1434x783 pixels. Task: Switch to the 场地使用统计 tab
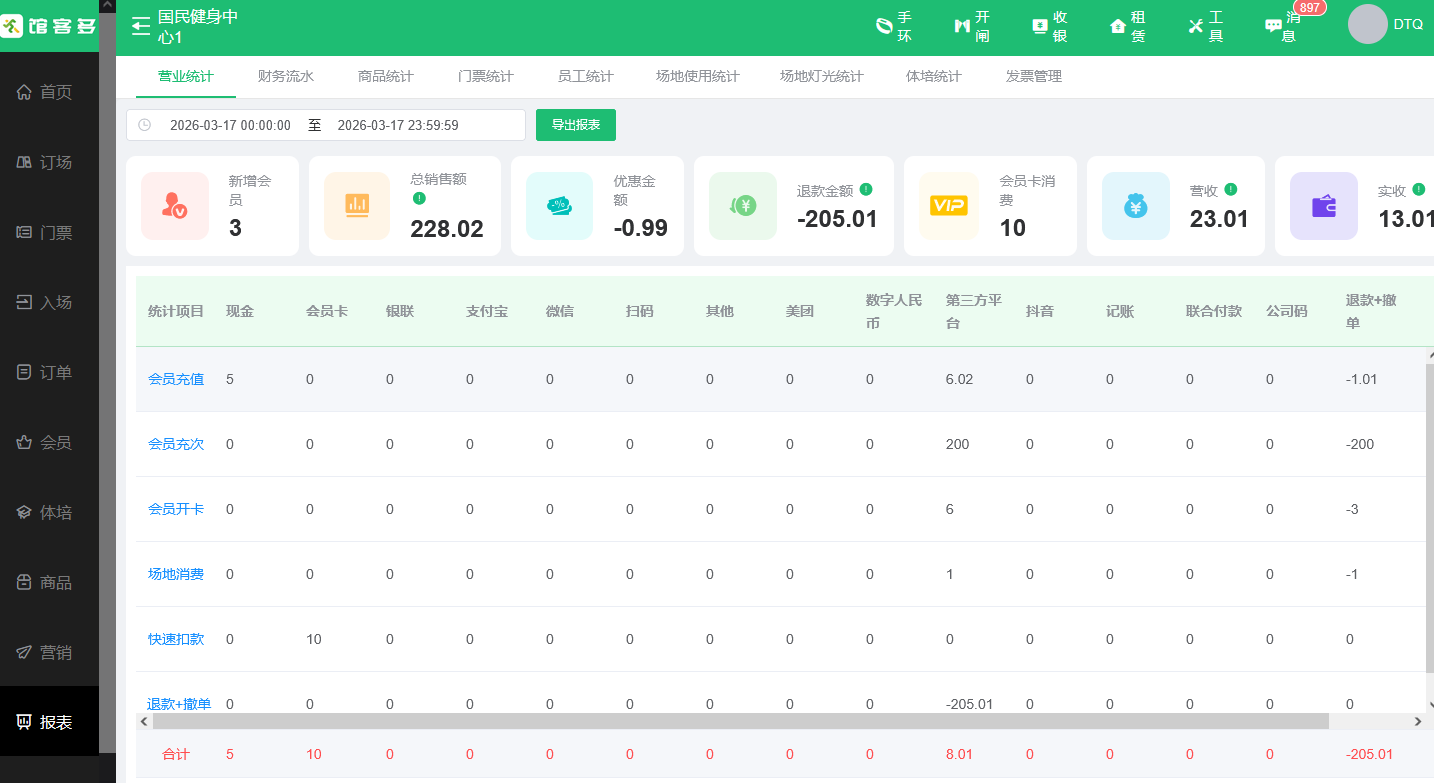pos(697,76)
